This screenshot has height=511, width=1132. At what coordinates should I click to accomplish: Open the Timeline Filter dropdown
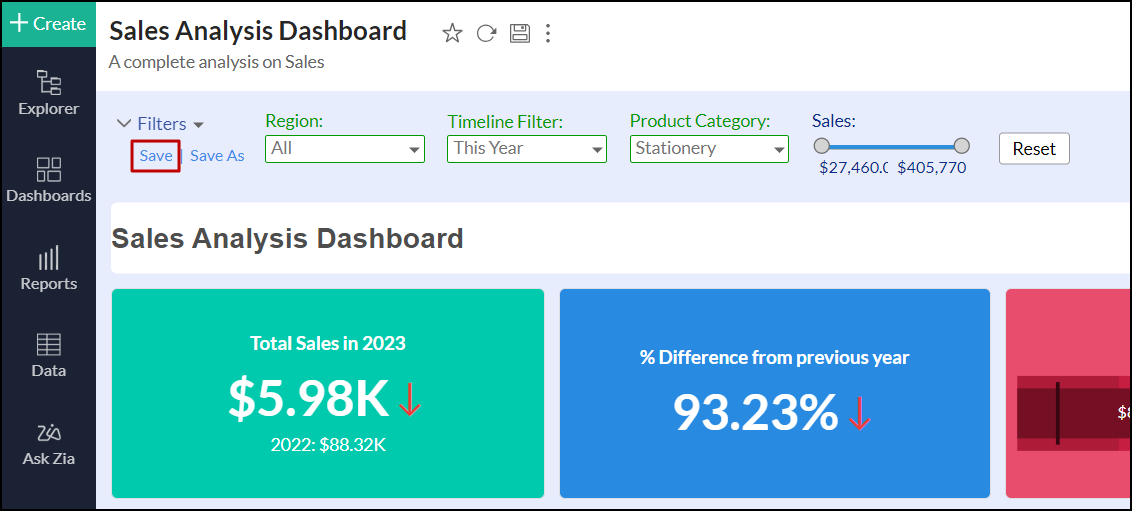527,149
